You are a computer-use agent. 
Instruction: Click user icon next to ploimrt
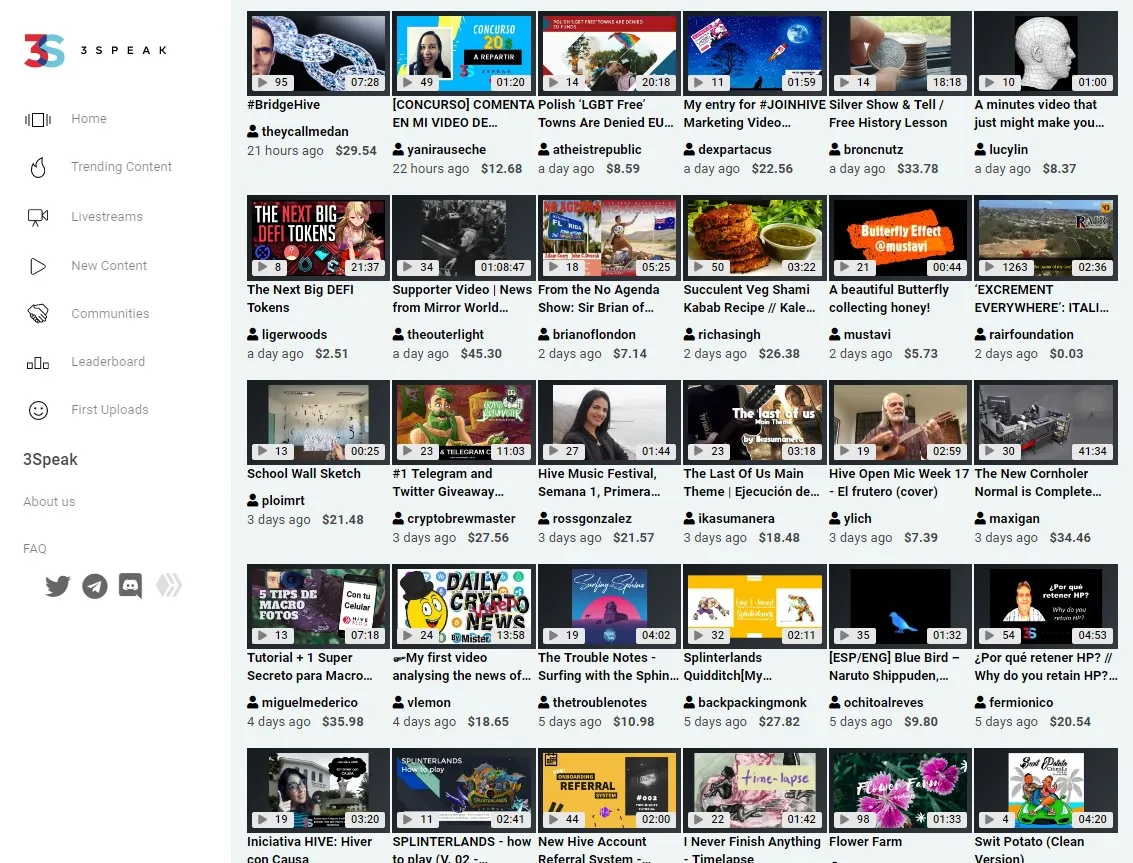[253, 500]
